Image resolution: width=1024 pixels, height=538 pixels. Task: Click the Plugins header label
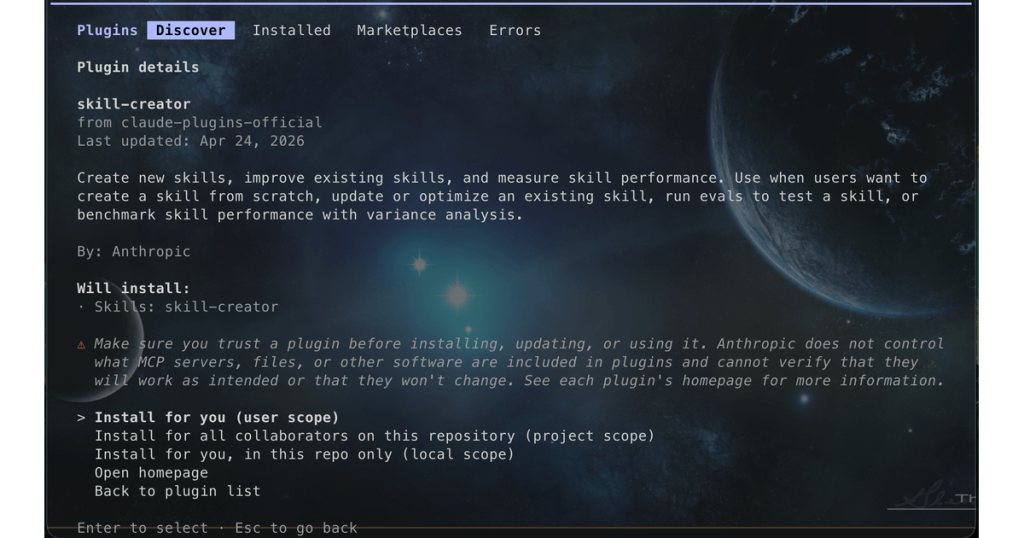click(107, 30)
